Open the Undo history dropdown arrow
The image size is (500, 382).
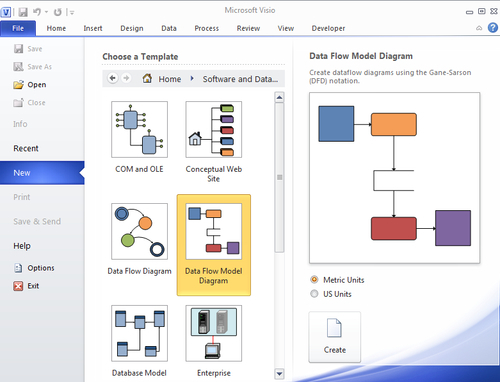[x=46, y=12]
